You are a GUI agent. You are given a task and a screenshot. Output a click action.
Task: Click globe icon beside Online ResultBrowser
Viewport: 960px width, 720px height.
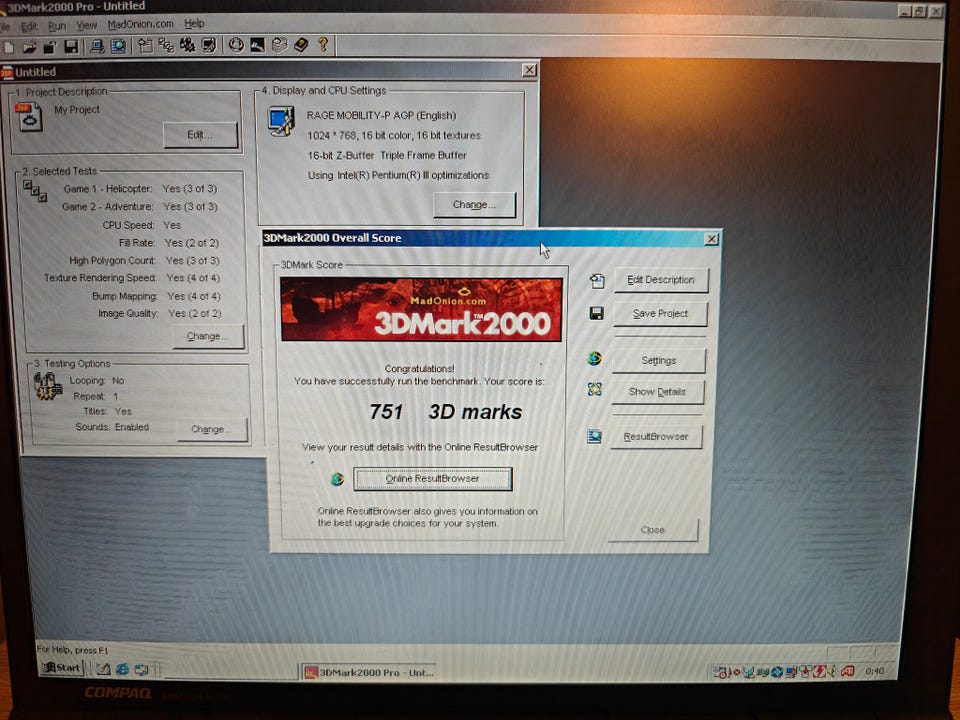(337, 479)
